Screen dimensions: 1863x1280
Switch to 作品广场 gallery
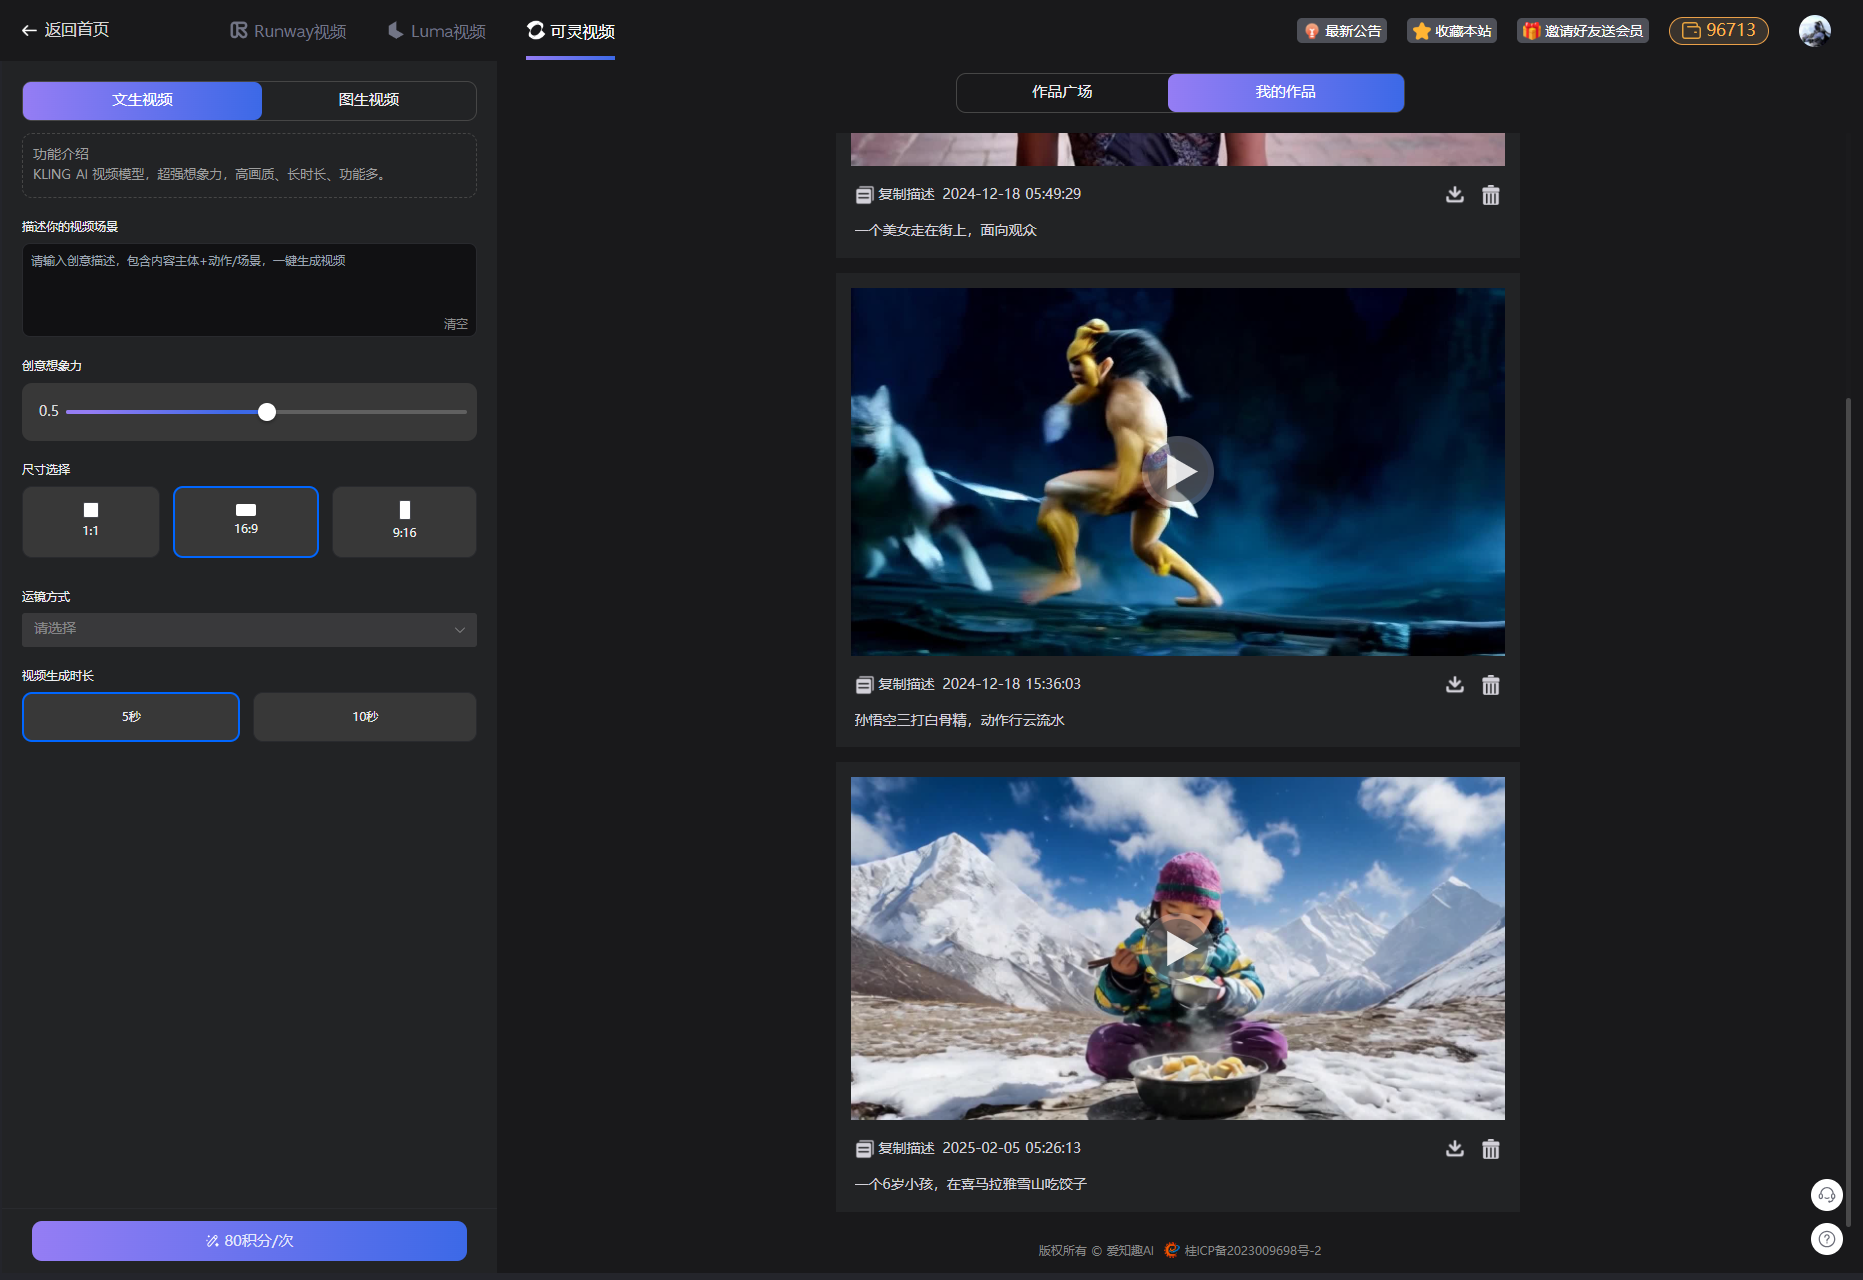(x=1062, y=92)
